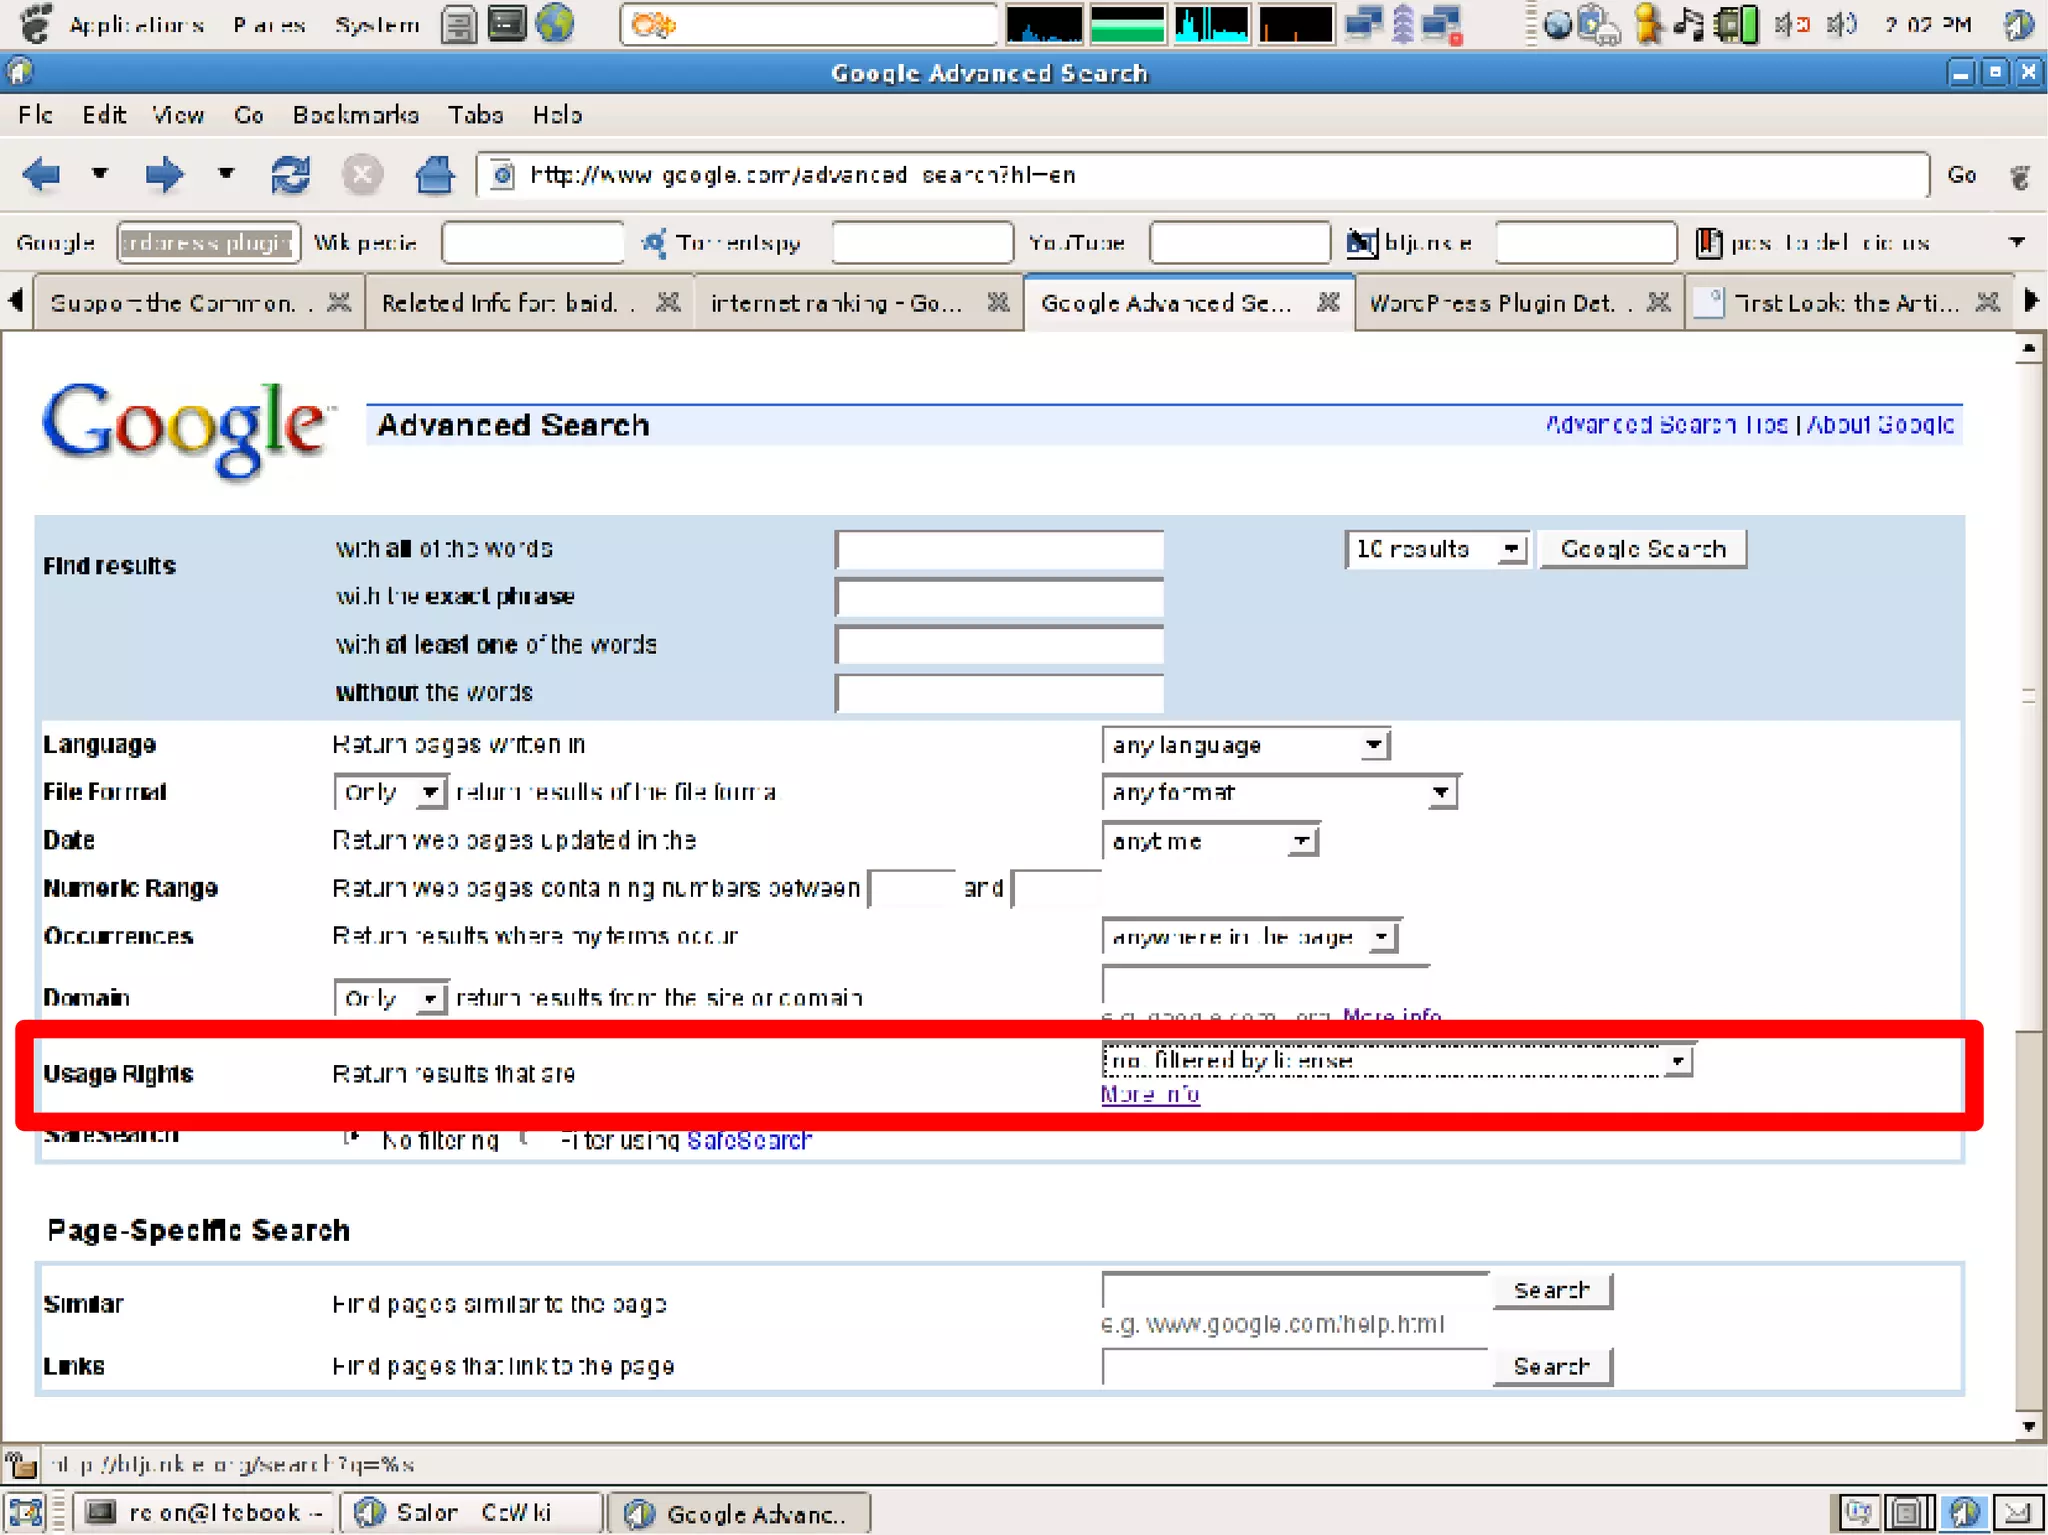Open the Usage Rights license dropdown

[1396, 1060]
